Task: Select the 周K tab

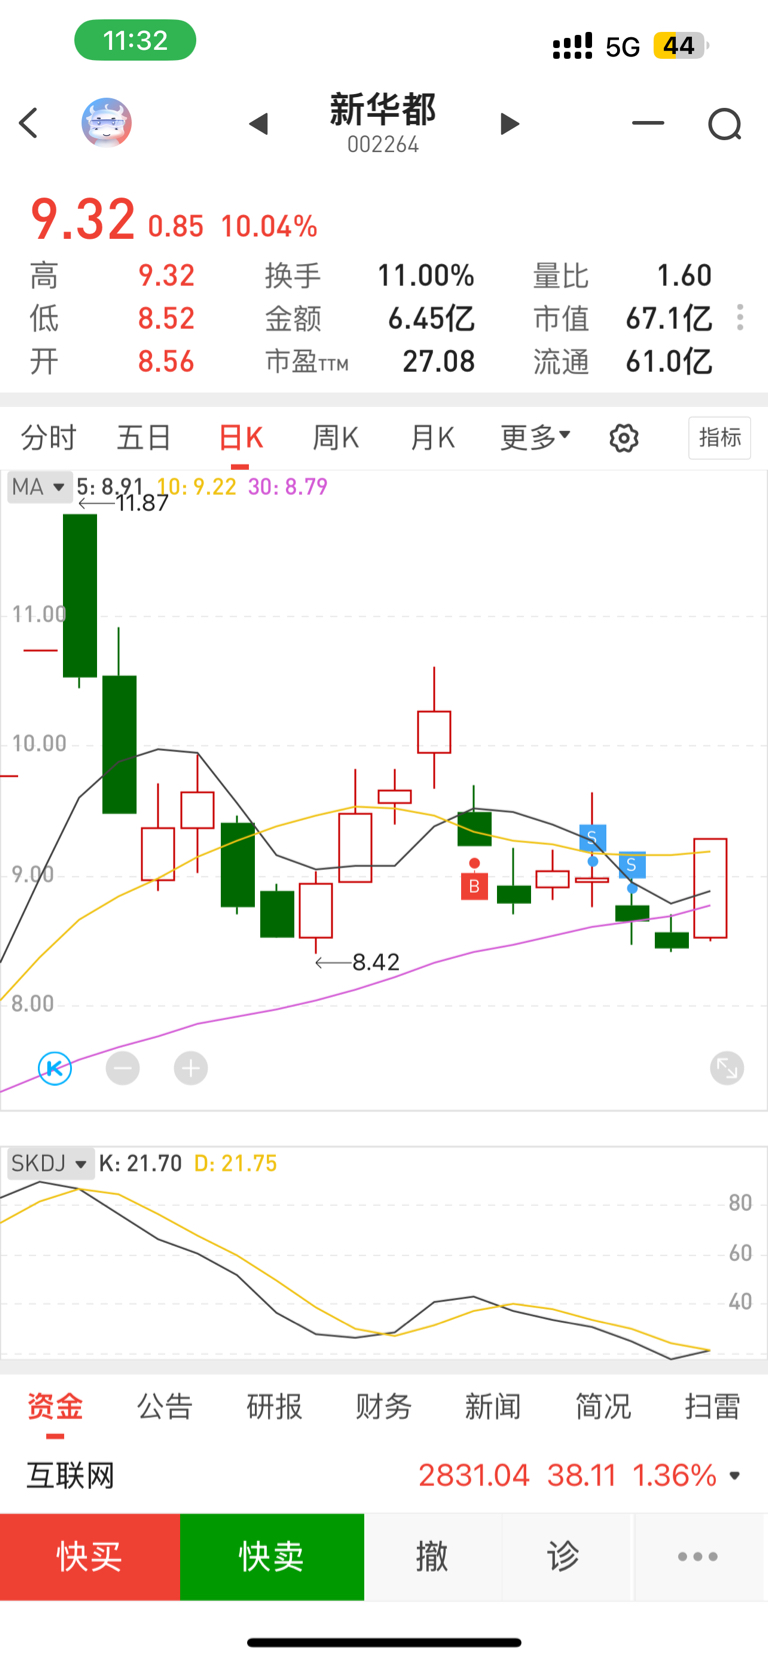Action: [x=336, y=438]
